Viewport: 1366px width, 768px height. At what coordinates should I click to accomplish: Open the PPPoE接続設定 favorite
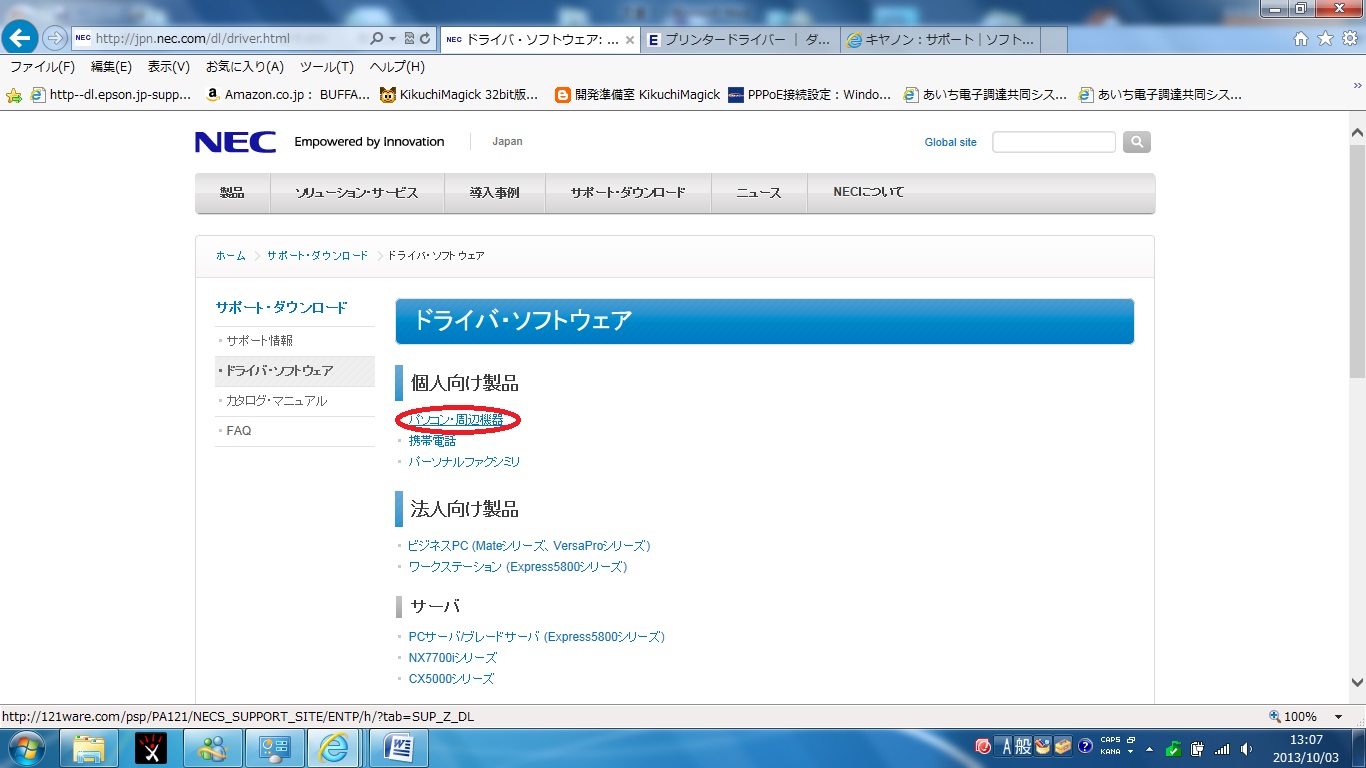pyautogui.click(x=809, y=95)
